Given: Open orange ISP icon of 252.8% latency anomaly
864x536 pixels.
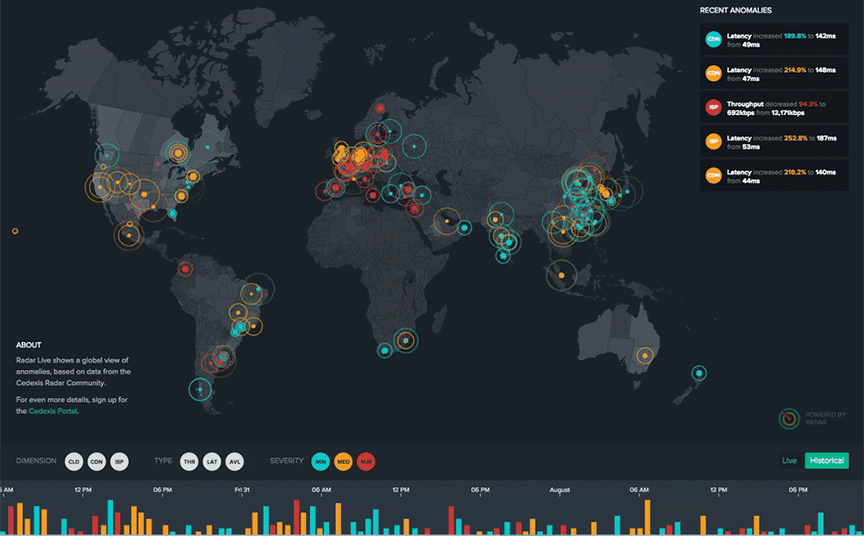Looking at the screenshot, I should pyautogui.click(x=714, y=142).
